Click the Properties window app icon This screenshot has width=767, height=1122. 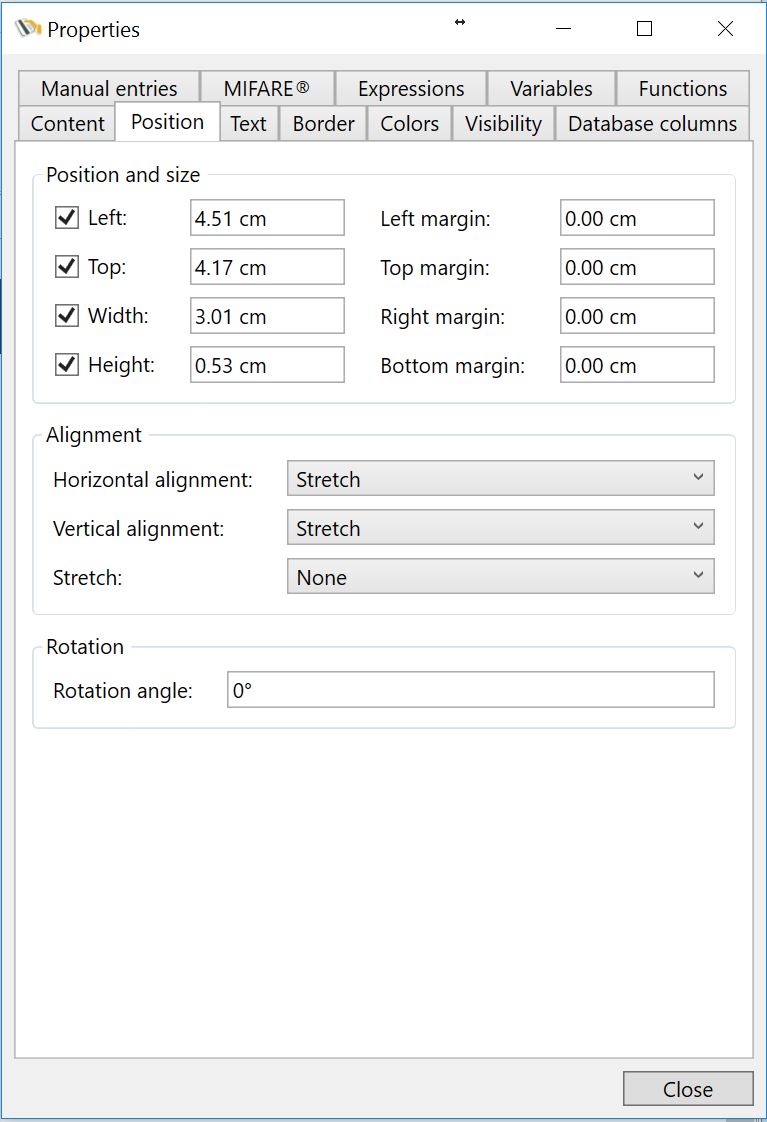28,29
